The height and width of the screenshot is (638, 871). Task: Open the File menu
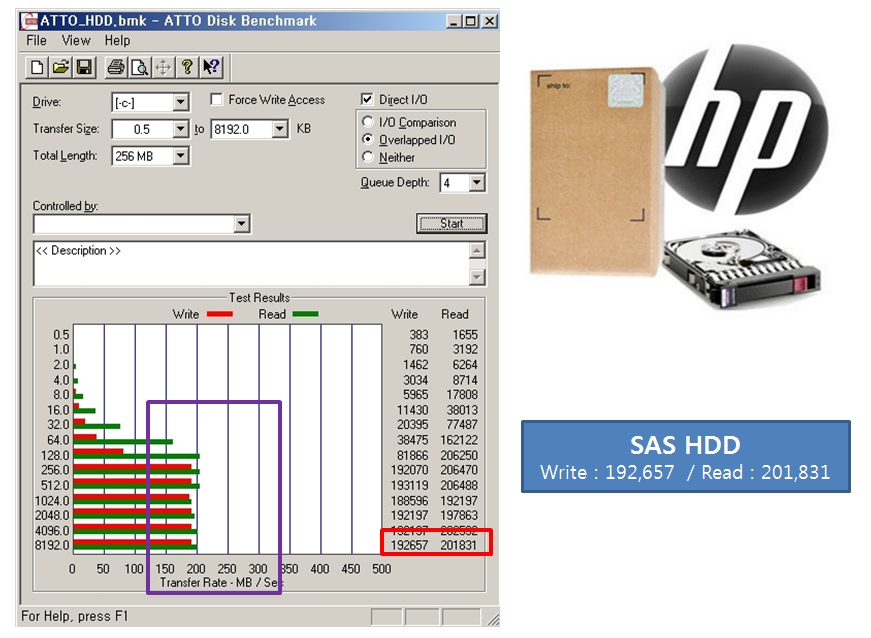(x=36, y=41)
